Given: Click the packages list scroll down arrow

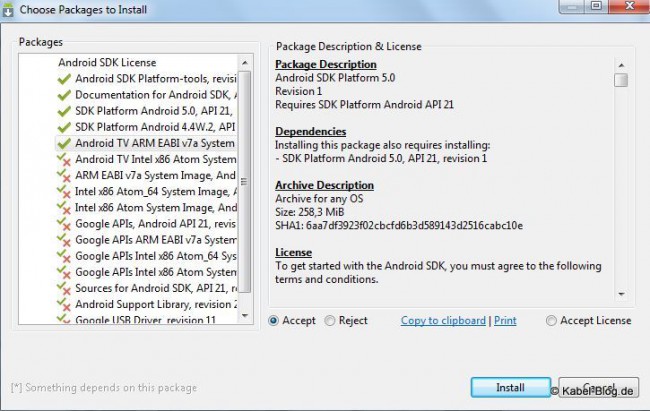Looking at the screenshot, I should click(245, 316).
